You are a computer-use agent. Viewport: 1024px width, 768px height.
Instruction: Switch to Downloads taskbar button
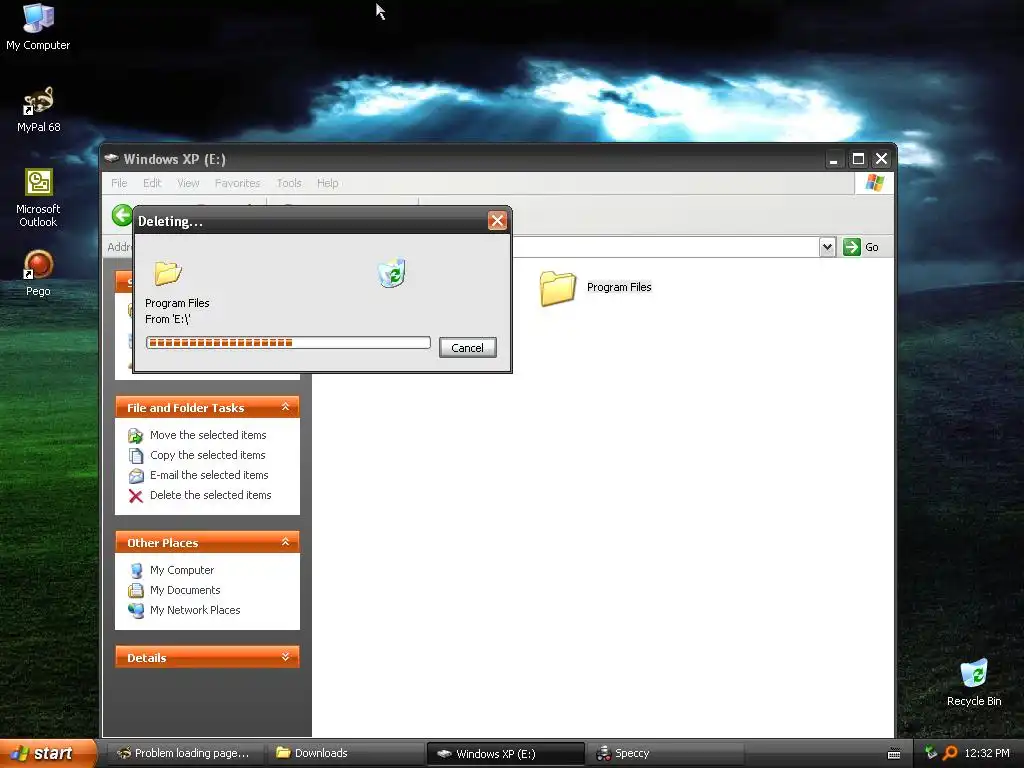click(x=345, y=753)
